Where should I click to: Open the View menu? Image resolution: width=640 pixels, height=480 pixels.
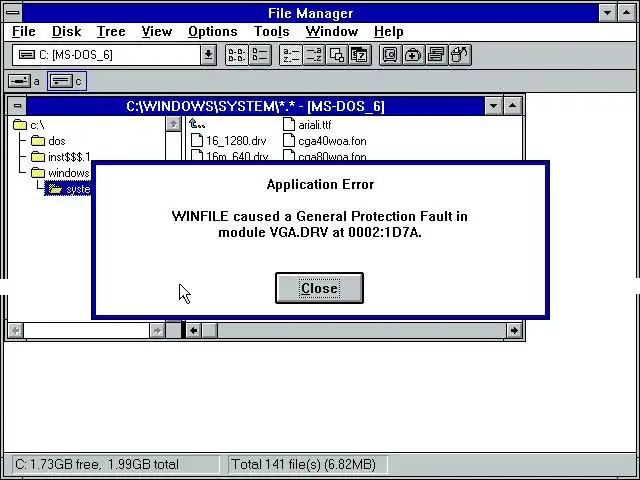(157, 31)
